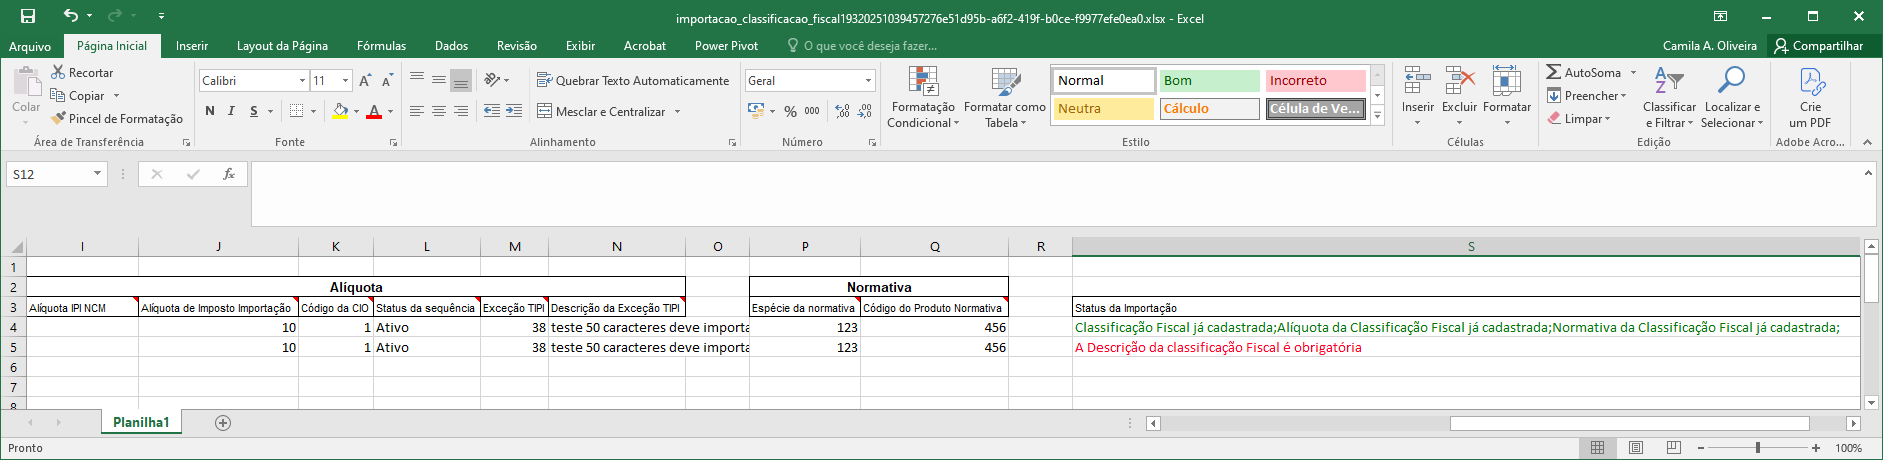Viewport: 1883px width, 460px height.
Task: Align text right
Action: [461, 111]
